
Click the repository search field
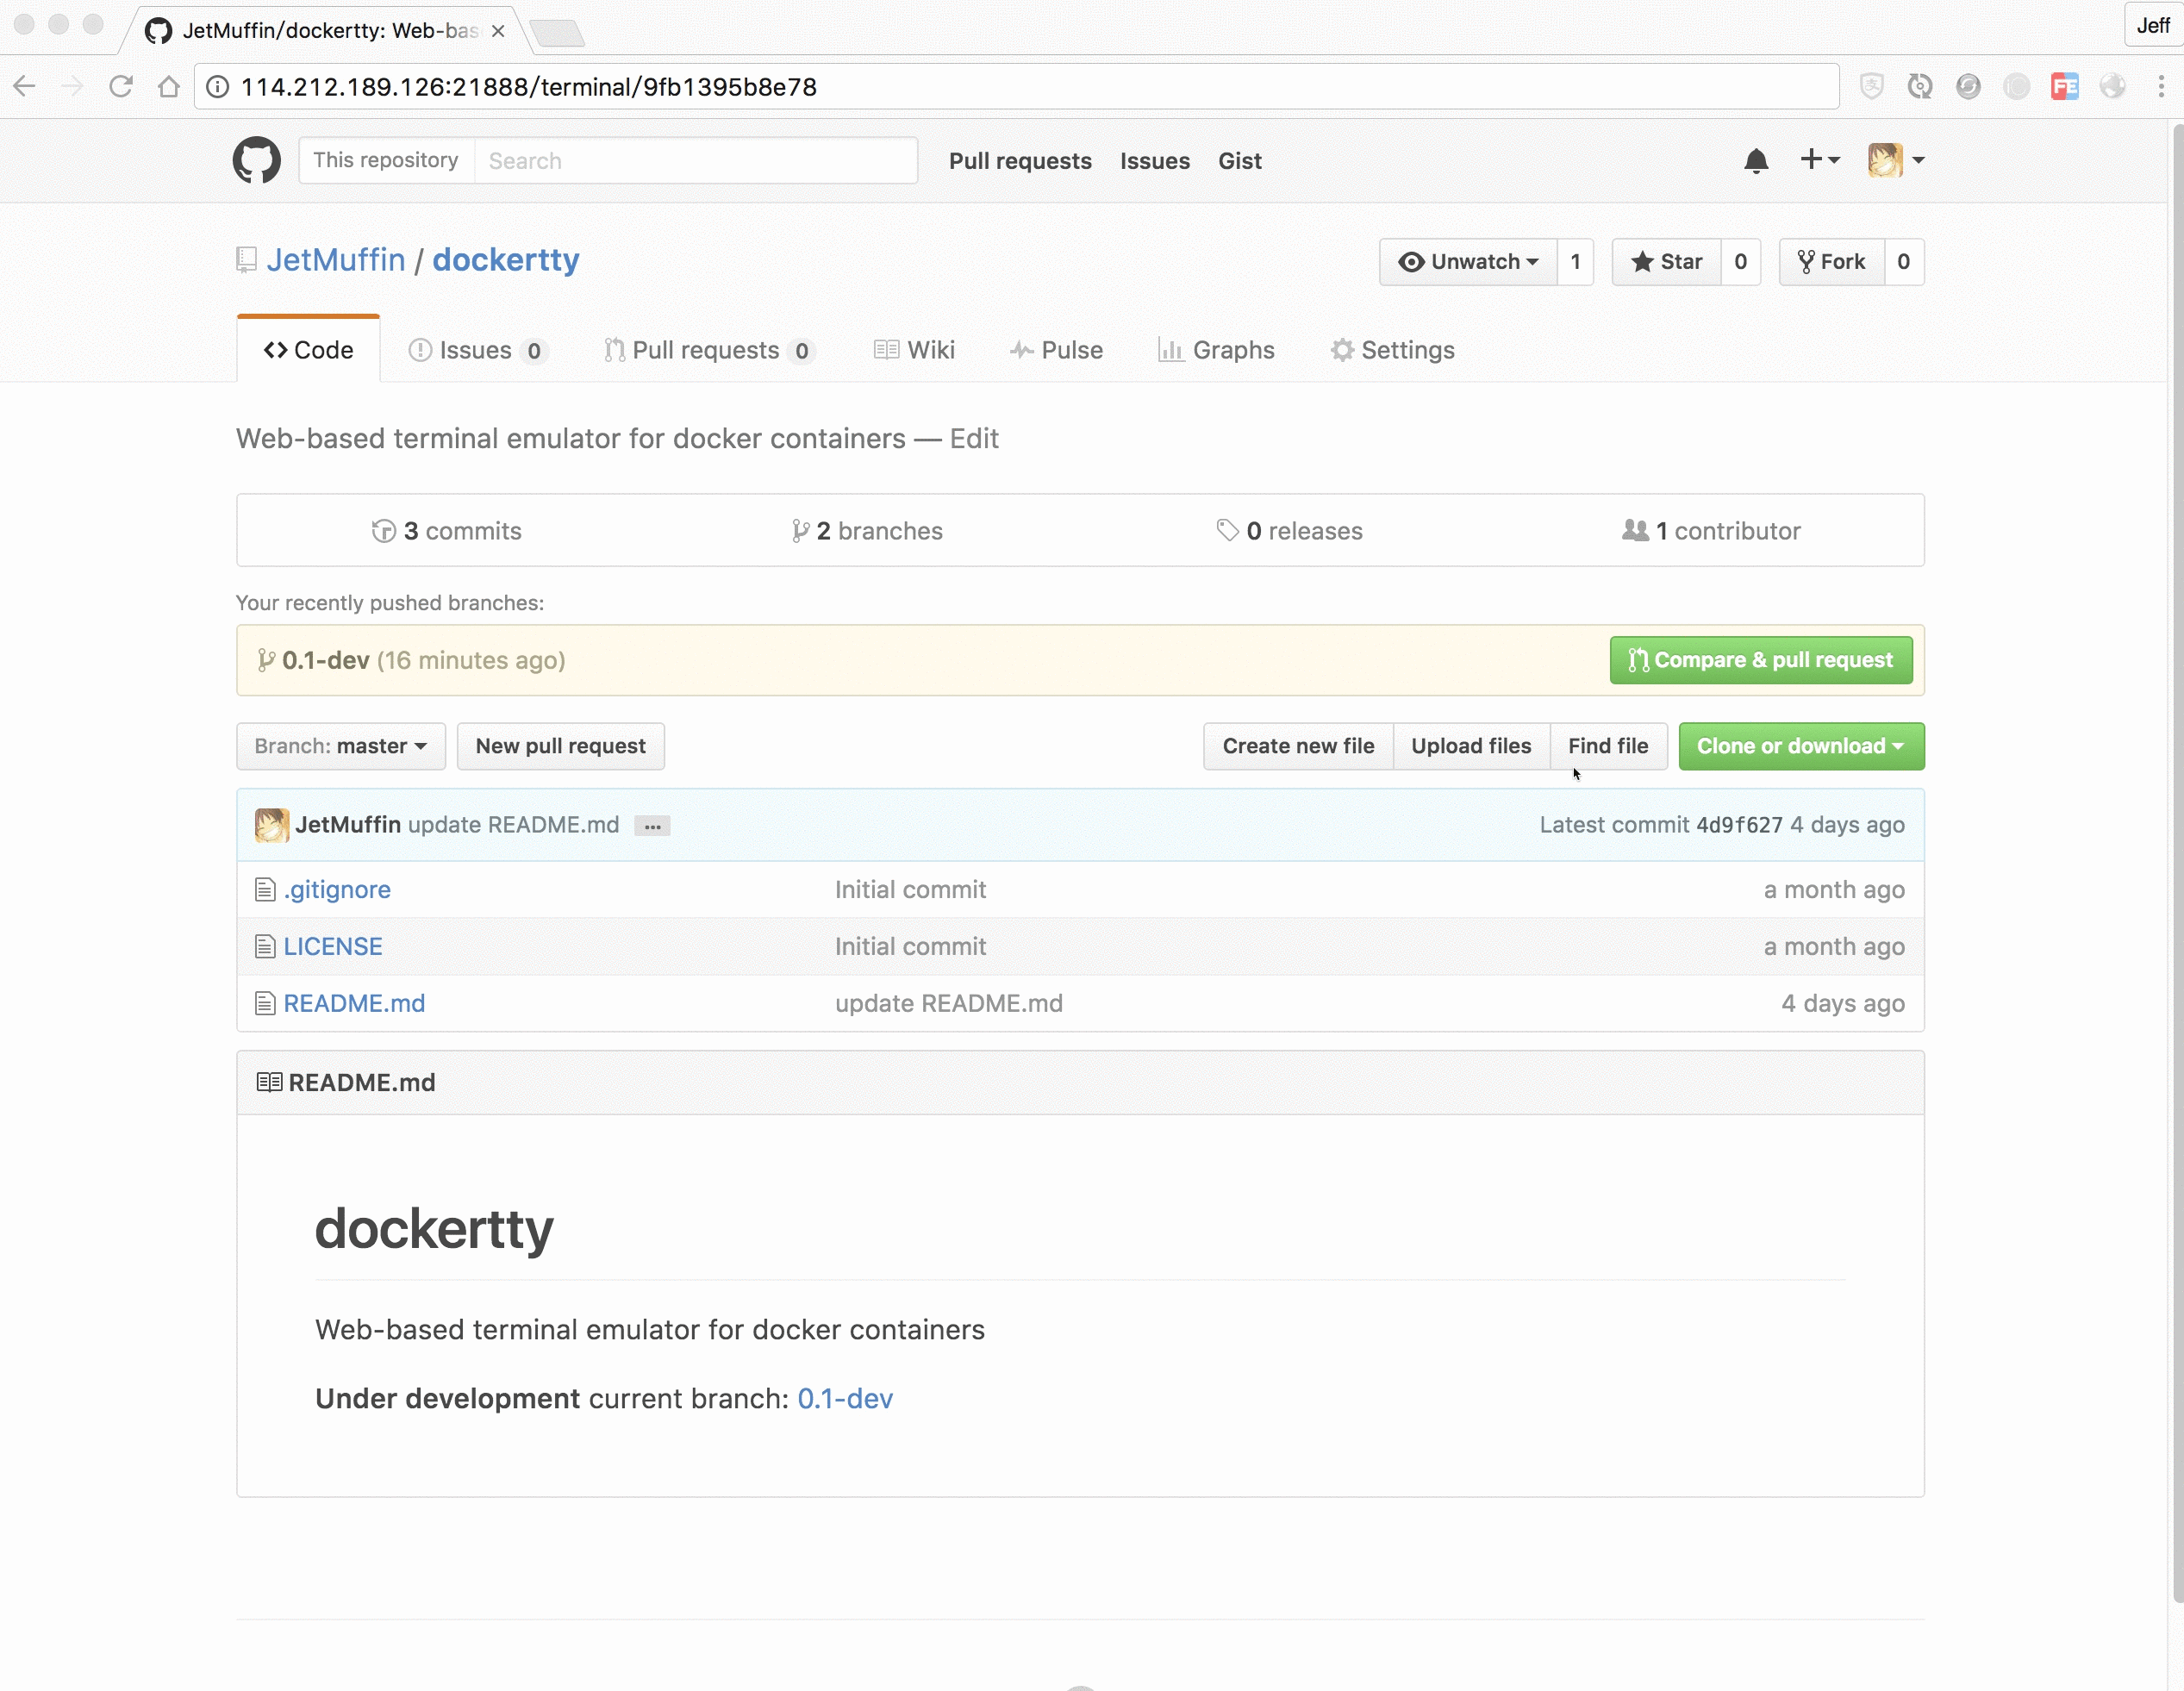[695, 161]
